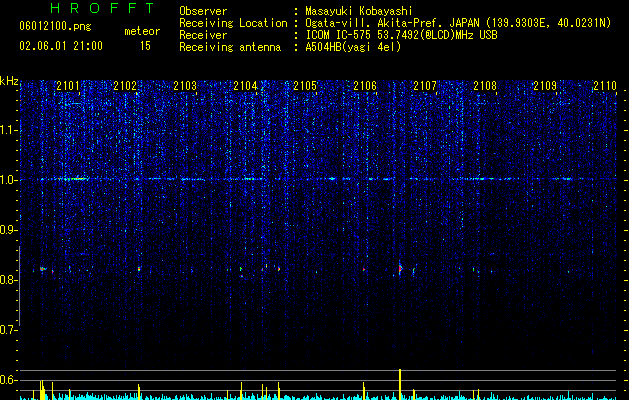
Task: Click the 1.0 frequency axis label
Action: coord(8,180)
